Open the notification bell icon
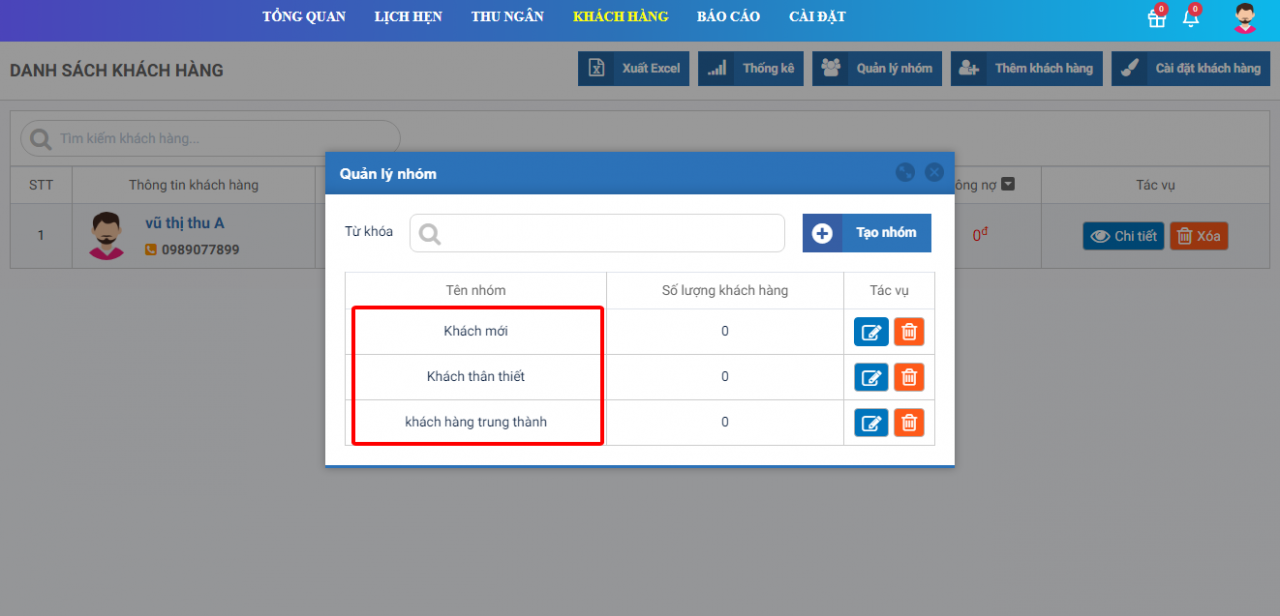The height and width of the screenshot is (616, 1280). point(1190,18)
